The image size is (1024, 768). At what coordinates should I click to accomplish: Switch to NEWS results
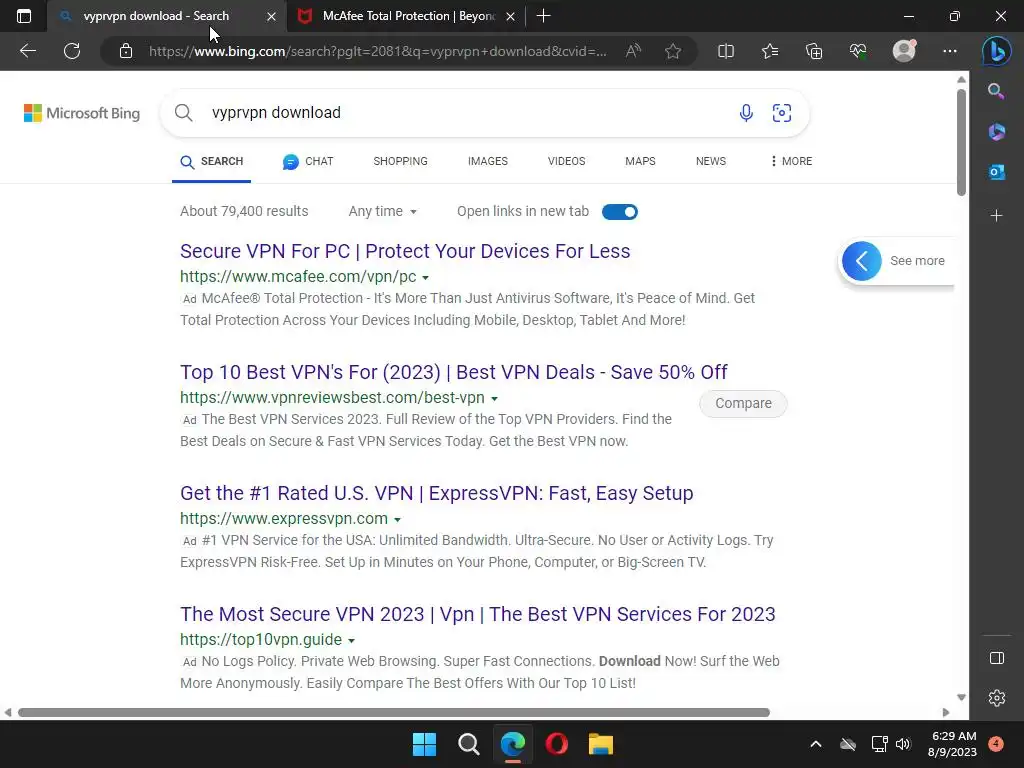tap(711, 161)
